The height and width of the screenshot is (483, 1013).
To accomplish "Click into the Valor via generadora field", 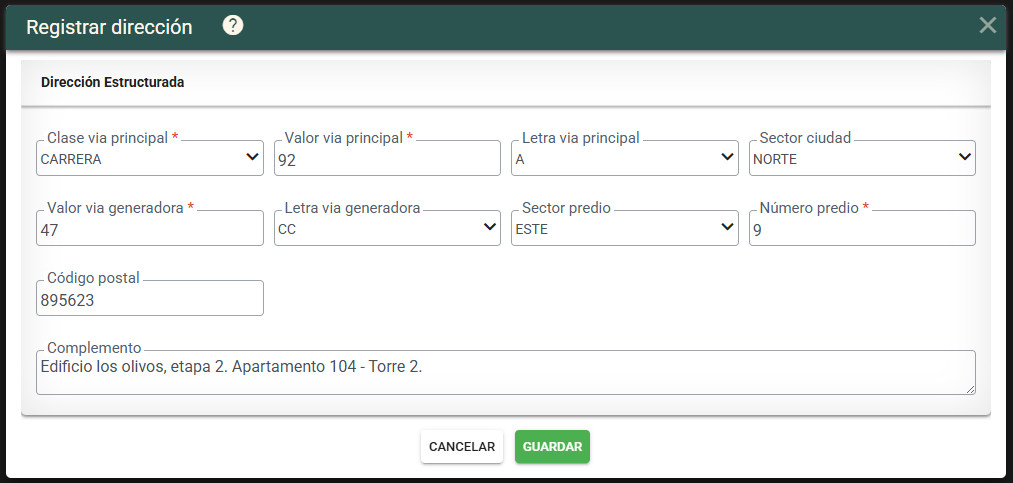I will (150, 228).
